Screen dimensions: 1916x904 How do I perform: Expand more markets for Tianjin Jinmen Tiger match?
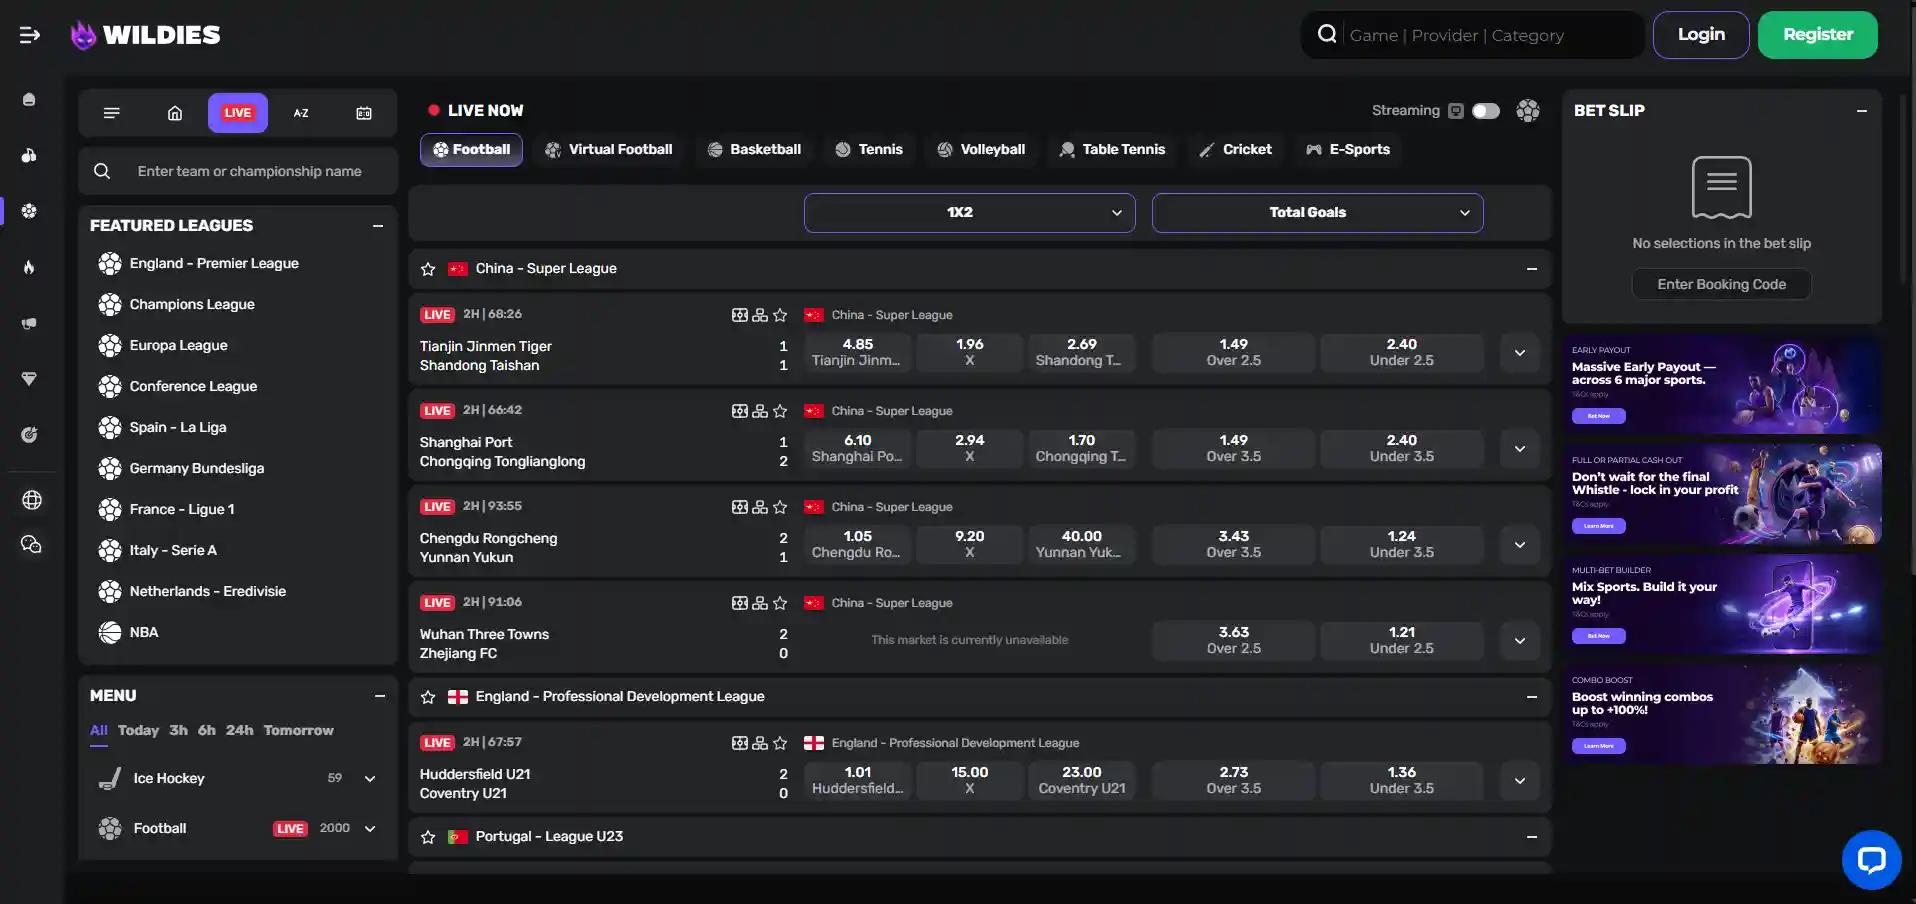coord(1520,353)
